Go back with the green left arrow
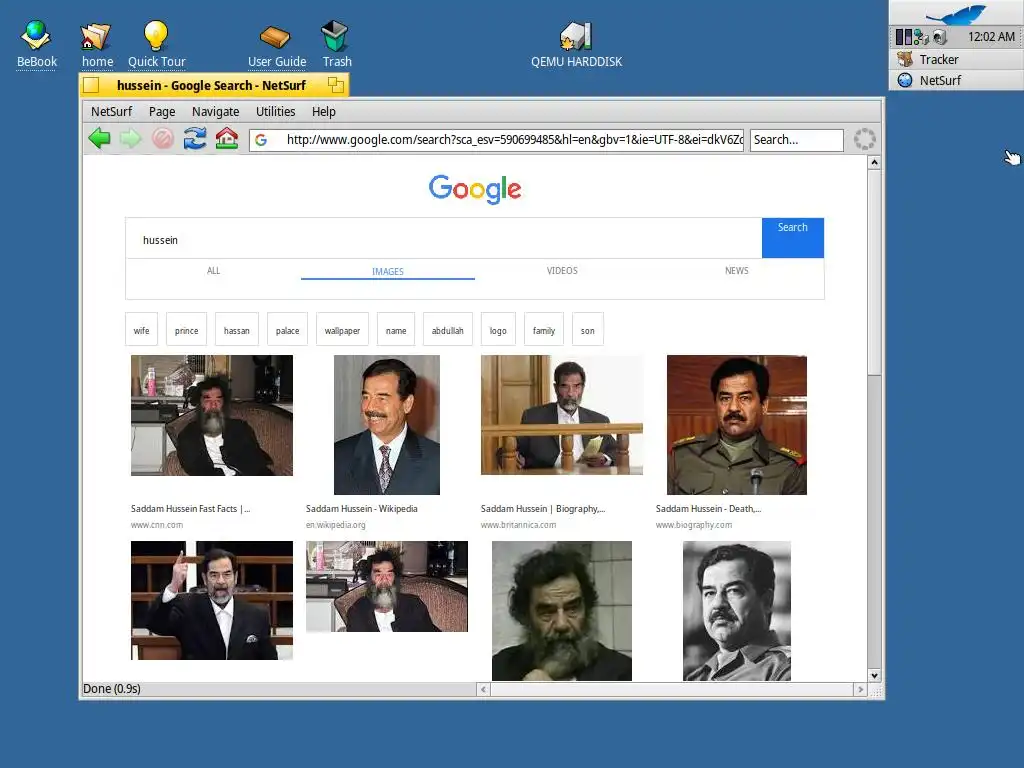 (x=99, y=138)
